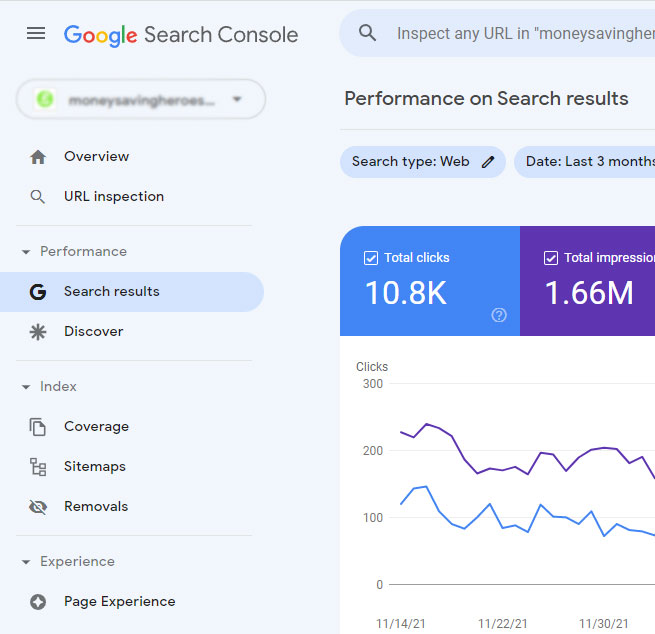The height and width of the screenshot is (634, 655).
Task: Click the 100 value on chart axis
Action: pyautogui.click(x=373, y=518)
